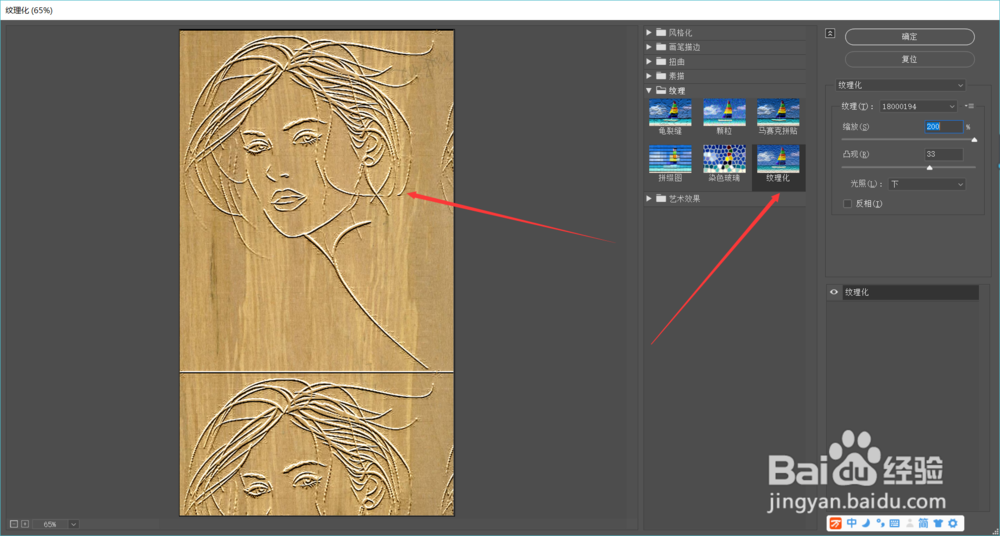Expand the 风格化 filter folder
The height and width of the screenshot is (536, 1000).
coord(649,33)
